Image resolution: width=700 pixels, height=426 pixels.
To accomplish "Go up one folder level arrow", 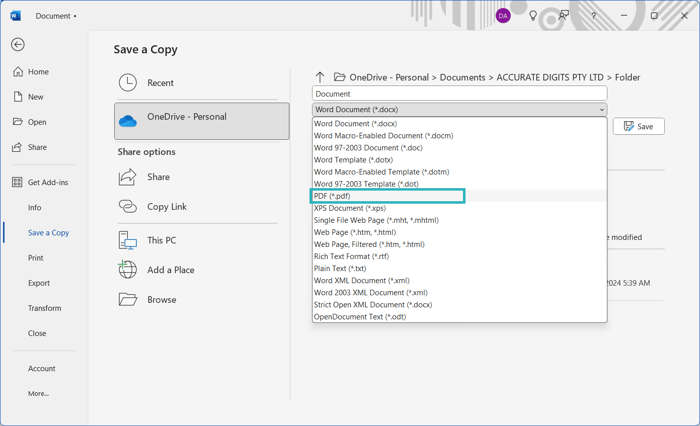I will pyautogui.click(x=320, y=77).
